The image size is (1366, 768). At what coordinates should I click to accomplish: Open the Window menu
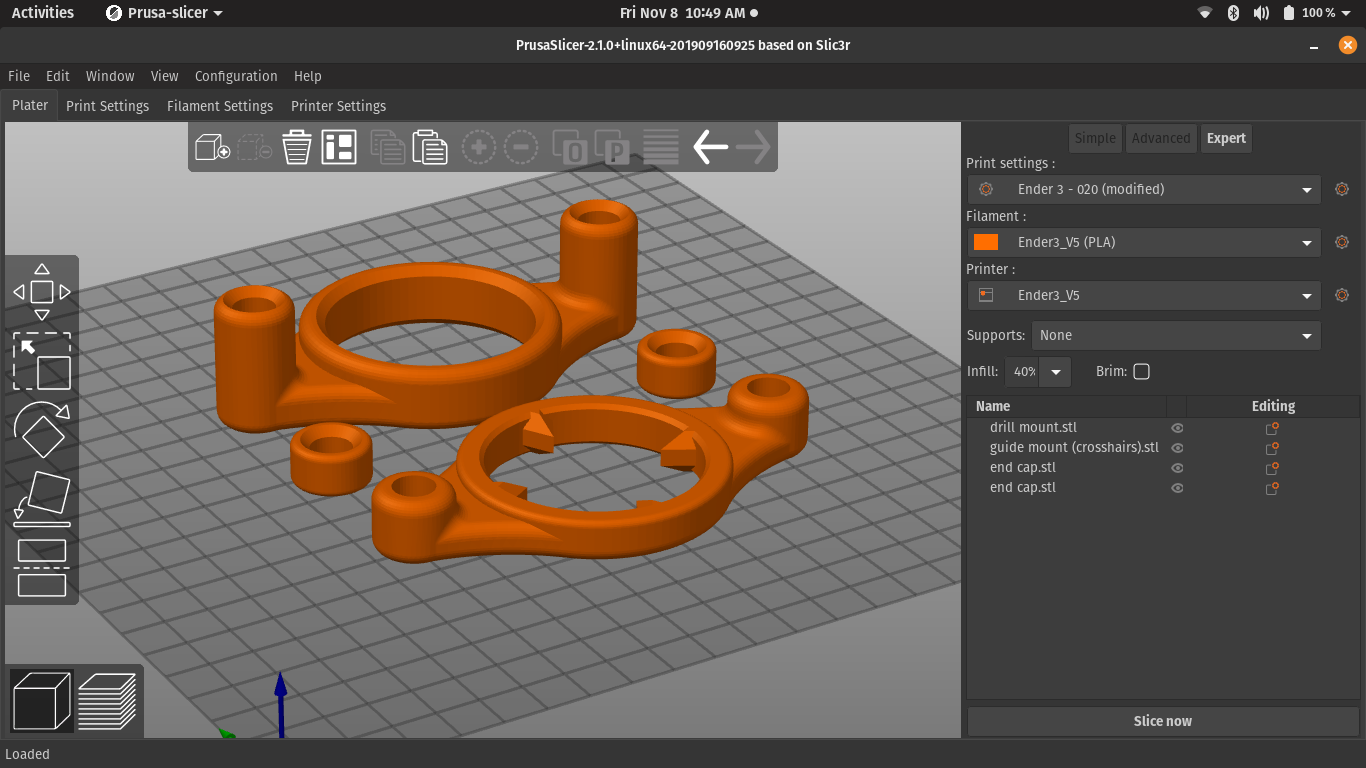click(x=110, y=76)
